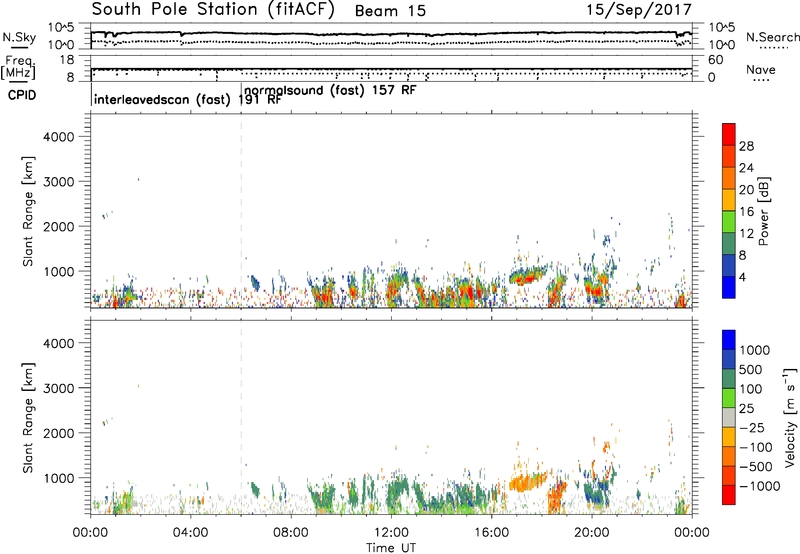Click the '25' label on the Velocity color bar
The height and width of the screenshot is (554, 800).
tap(746, 409)
